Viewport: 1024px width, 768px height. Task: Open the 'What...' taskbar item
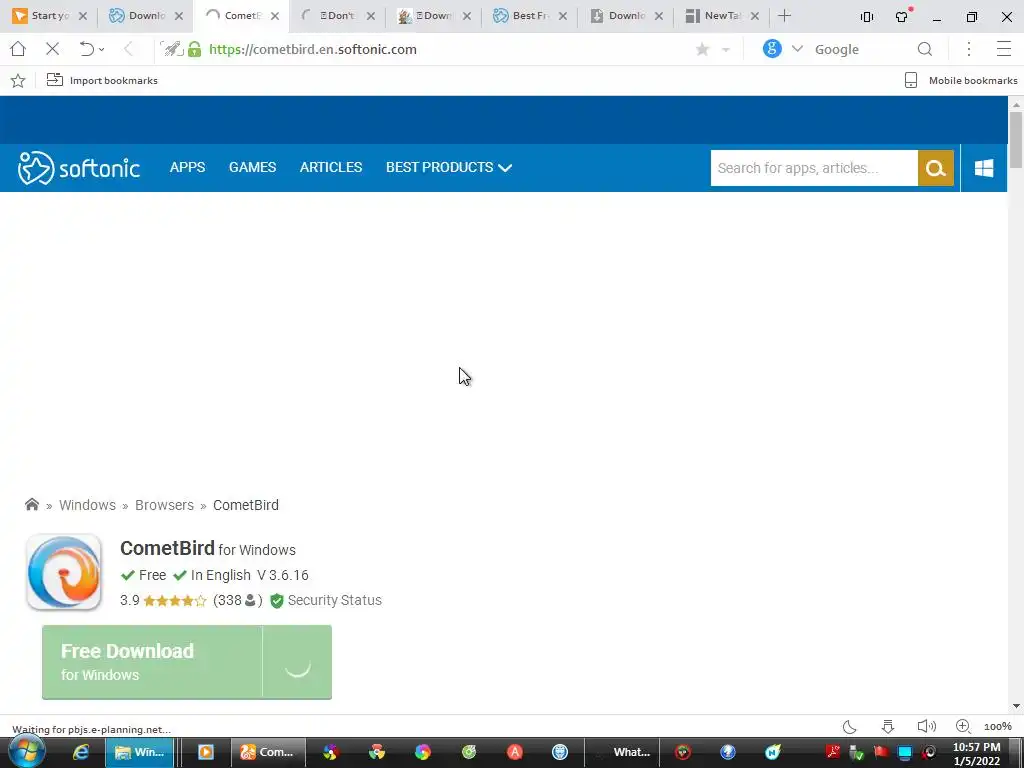click(623, 752)
